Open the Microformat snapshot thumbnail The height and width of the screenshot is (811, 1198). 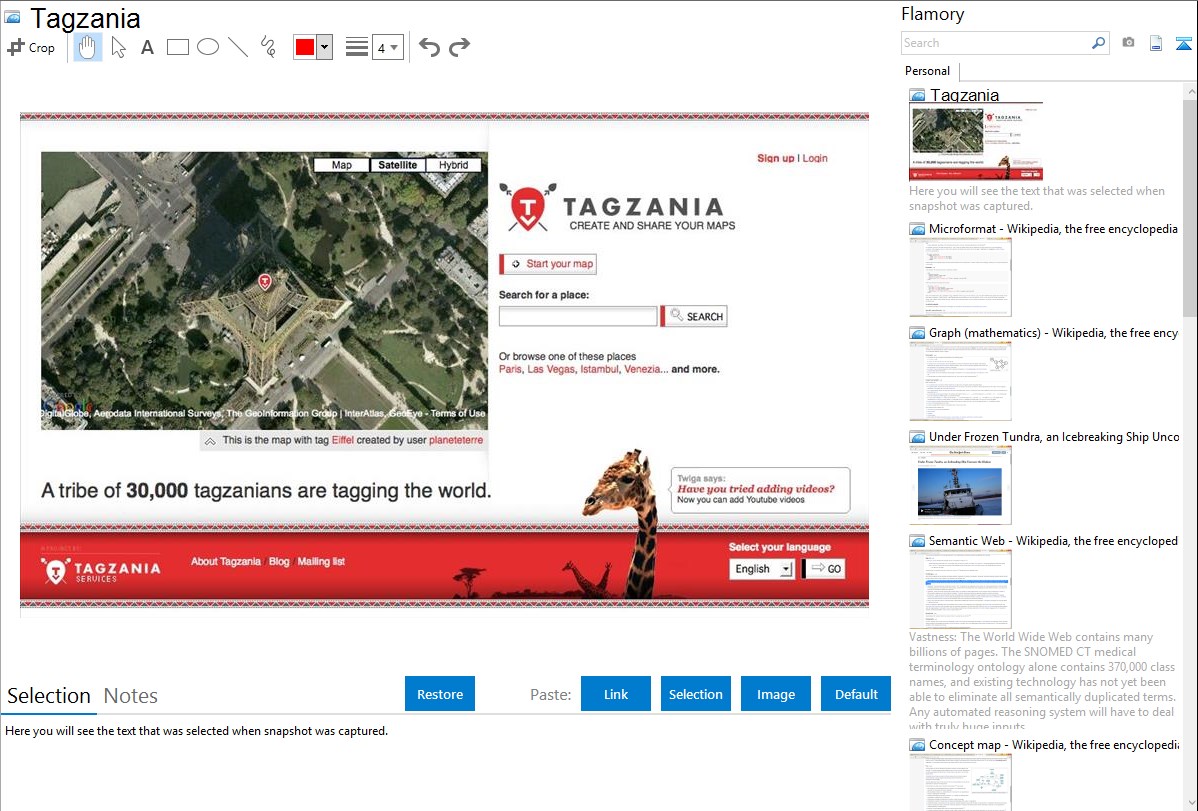(x=960, y=277)
